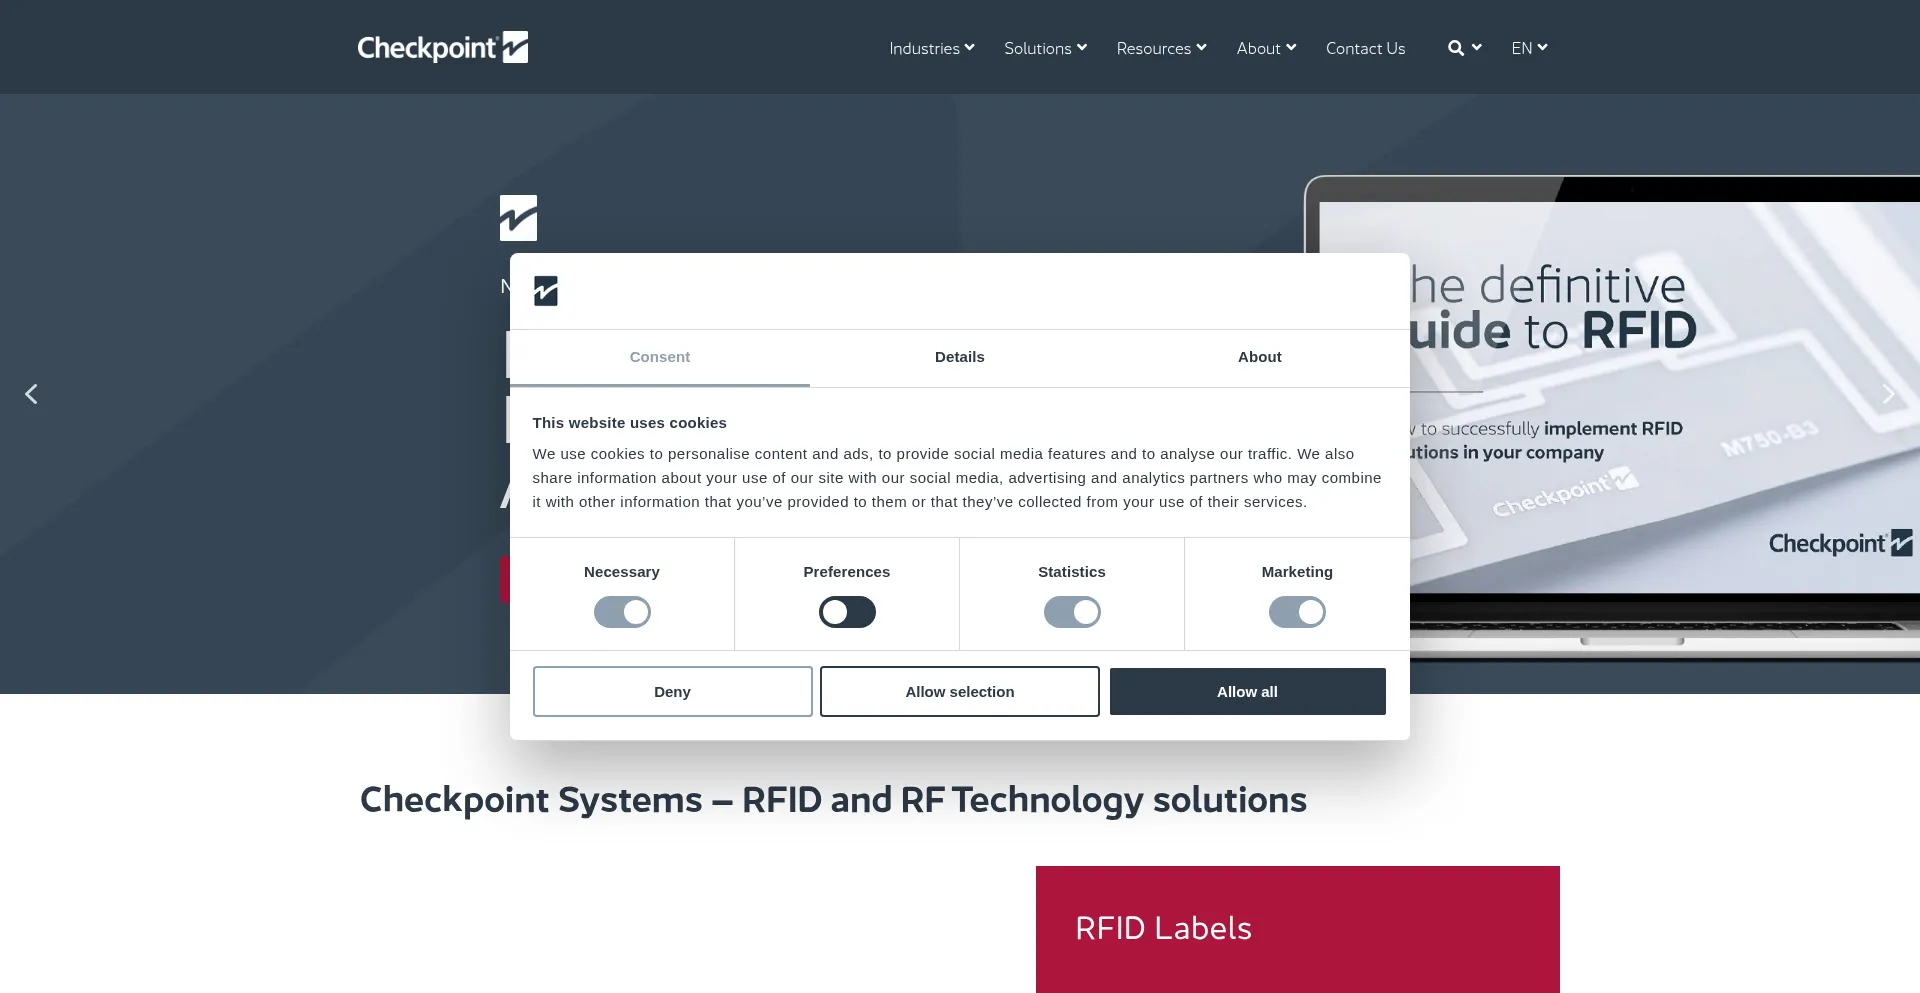Screen dimensions: 1920x993
Task: Switch to the Details tab
Action: [x=960, y=357]
